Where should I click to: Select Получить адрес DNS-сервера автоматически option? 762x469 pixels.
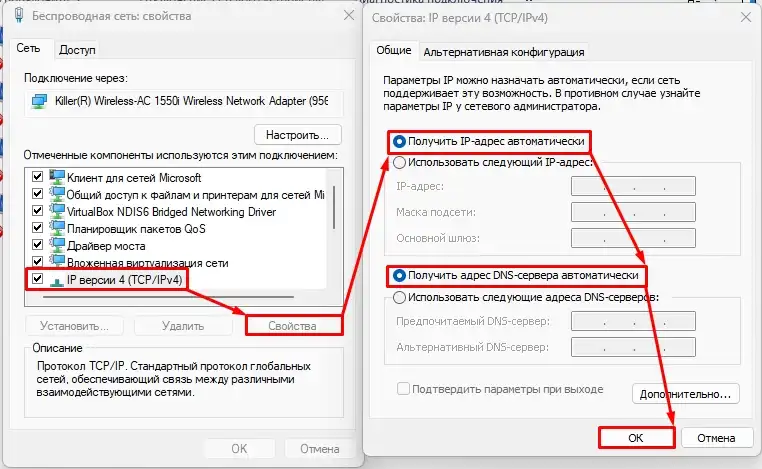coord(399,276)
